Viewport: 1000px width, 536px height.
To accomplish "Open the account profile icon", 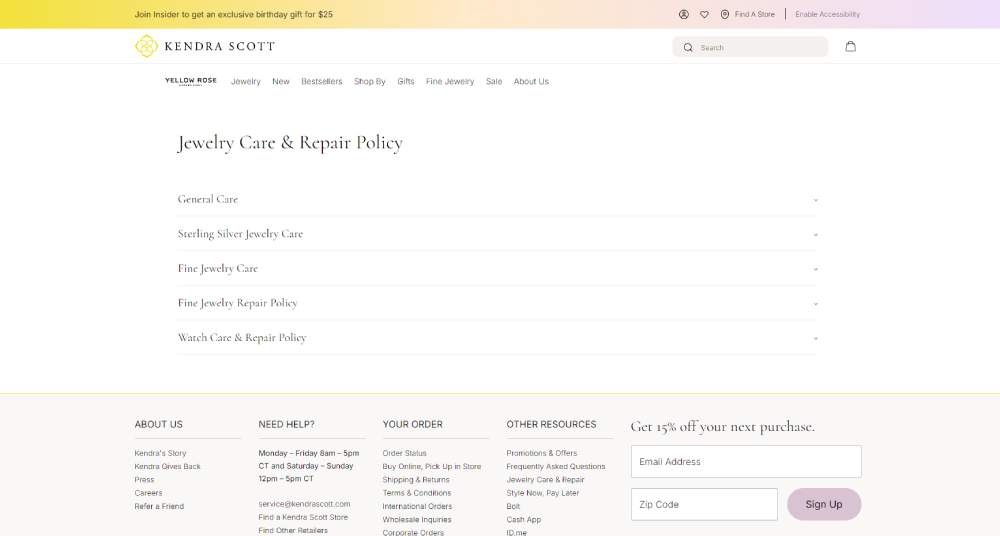I will [x=684, y=14].
